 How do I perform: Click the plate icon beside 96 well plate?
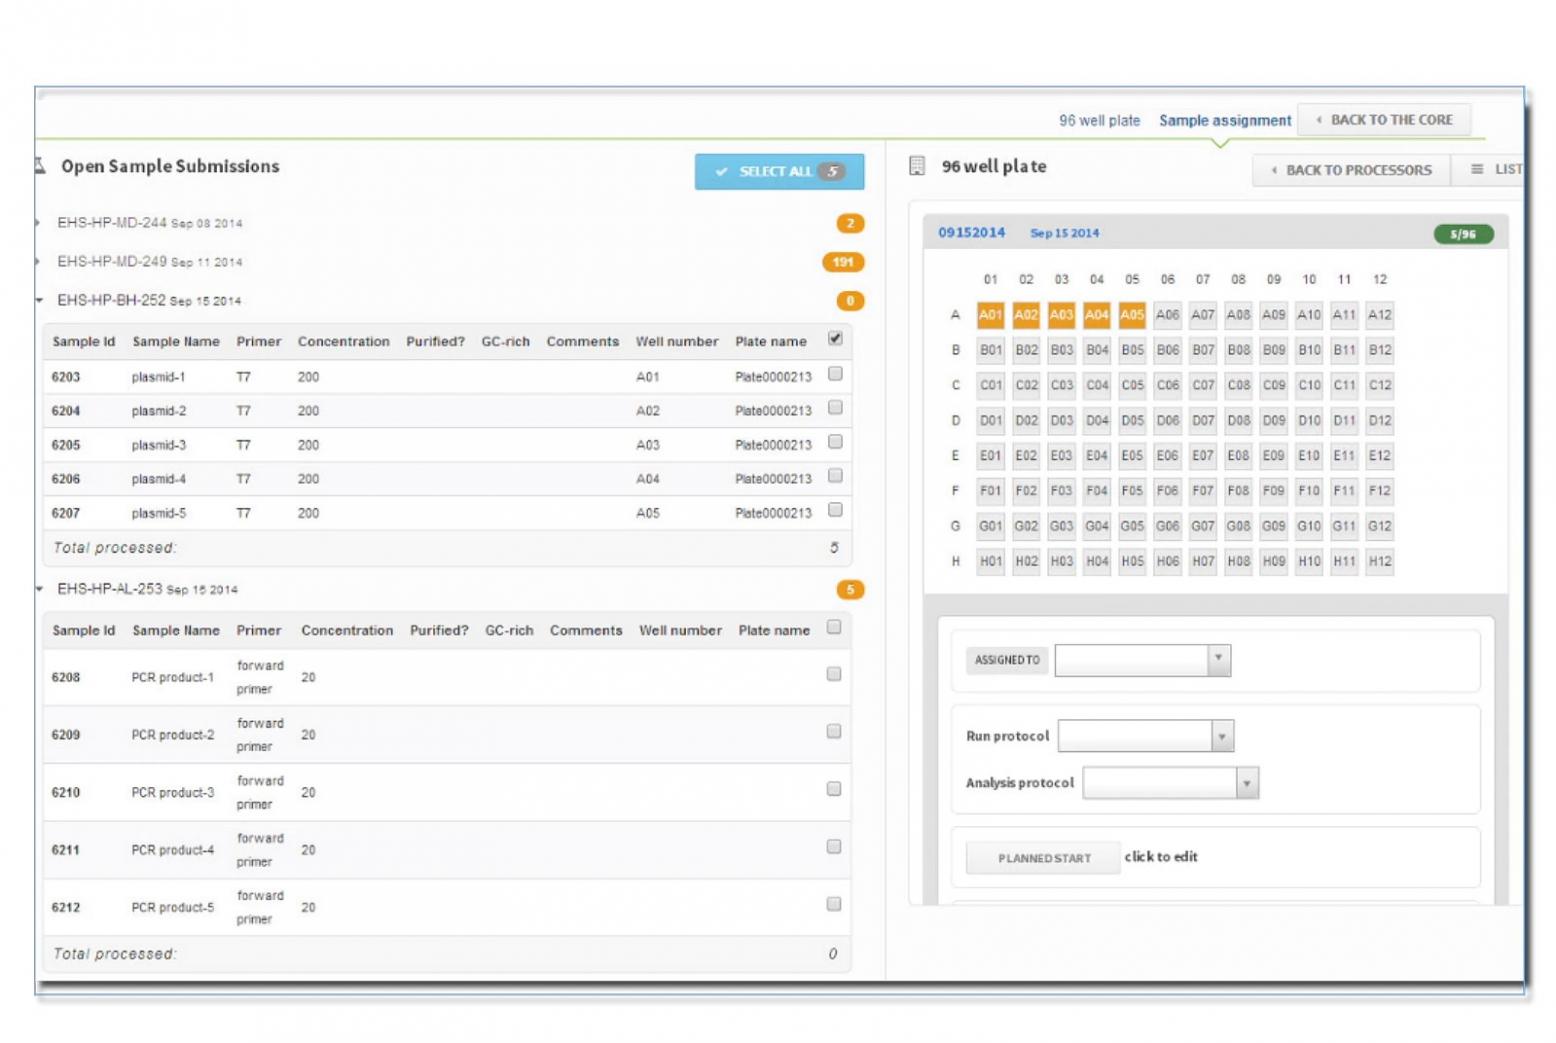916,166
